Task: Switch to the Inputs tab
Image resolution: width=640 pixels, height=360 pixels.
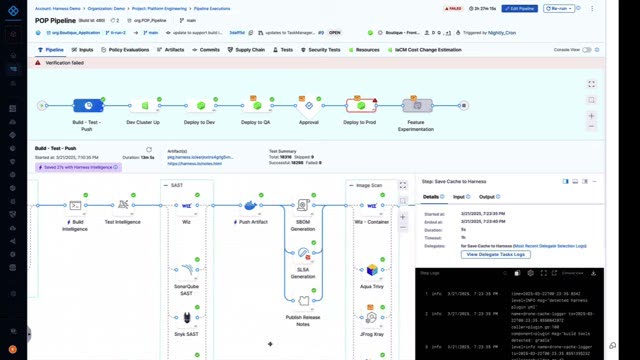Action: pyautogui.click(x=82, y=50)
